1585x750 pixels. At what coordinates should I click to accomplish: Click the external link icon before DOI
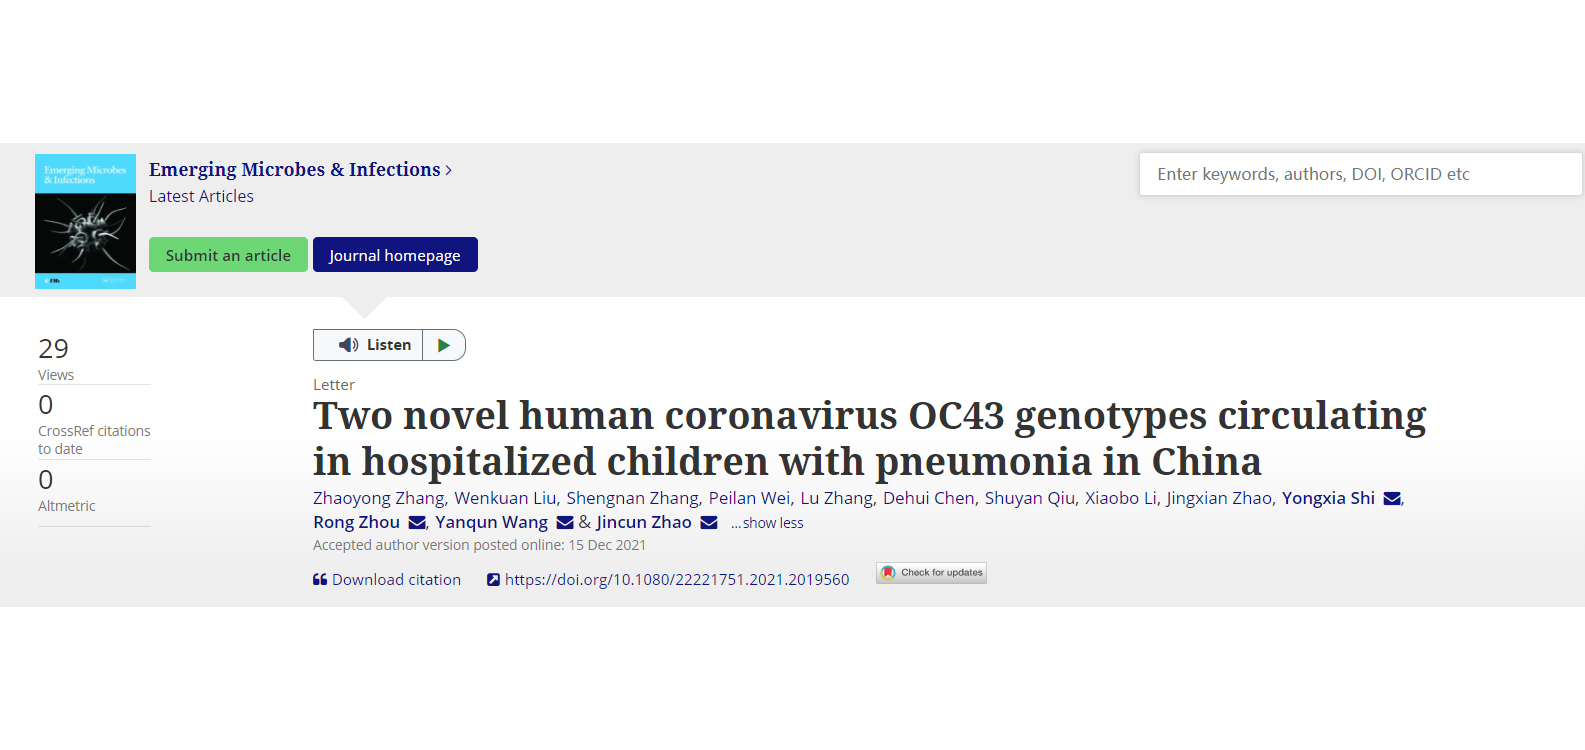tap(493, 580)
